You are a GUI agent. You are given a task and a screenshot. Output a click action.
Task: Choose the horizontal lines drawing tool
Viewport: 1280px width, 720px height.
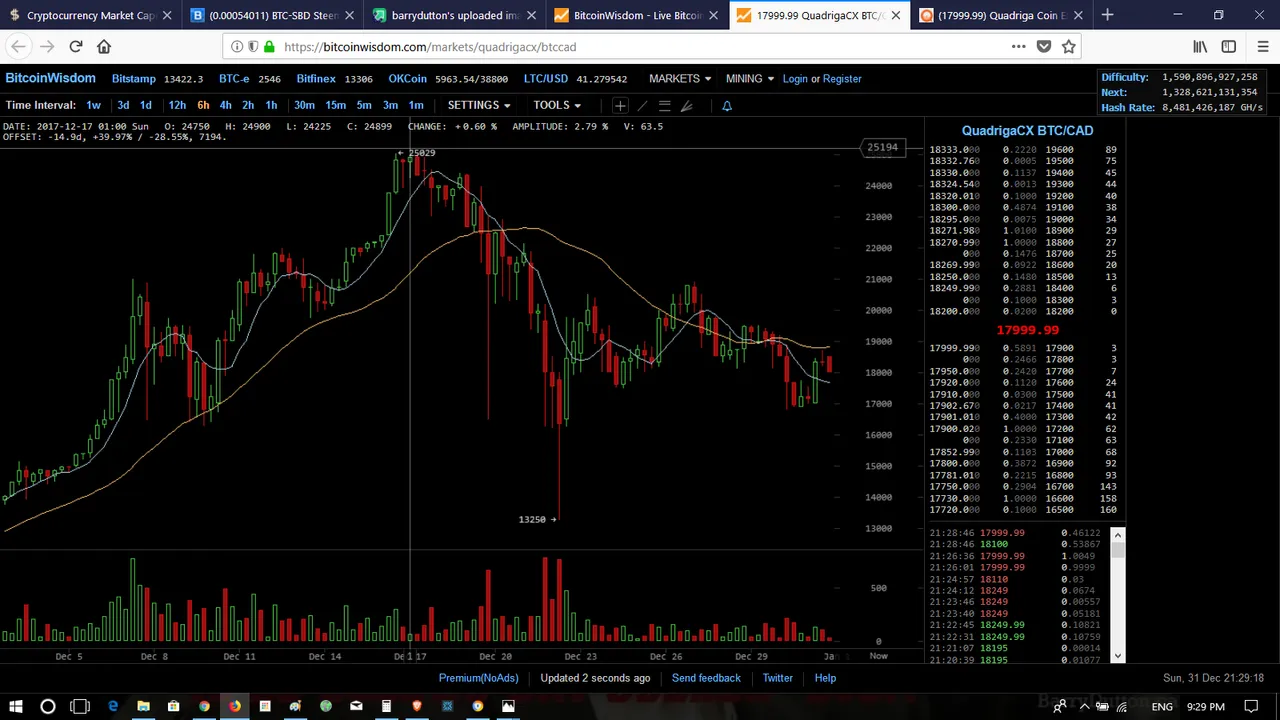pos(664,105)
